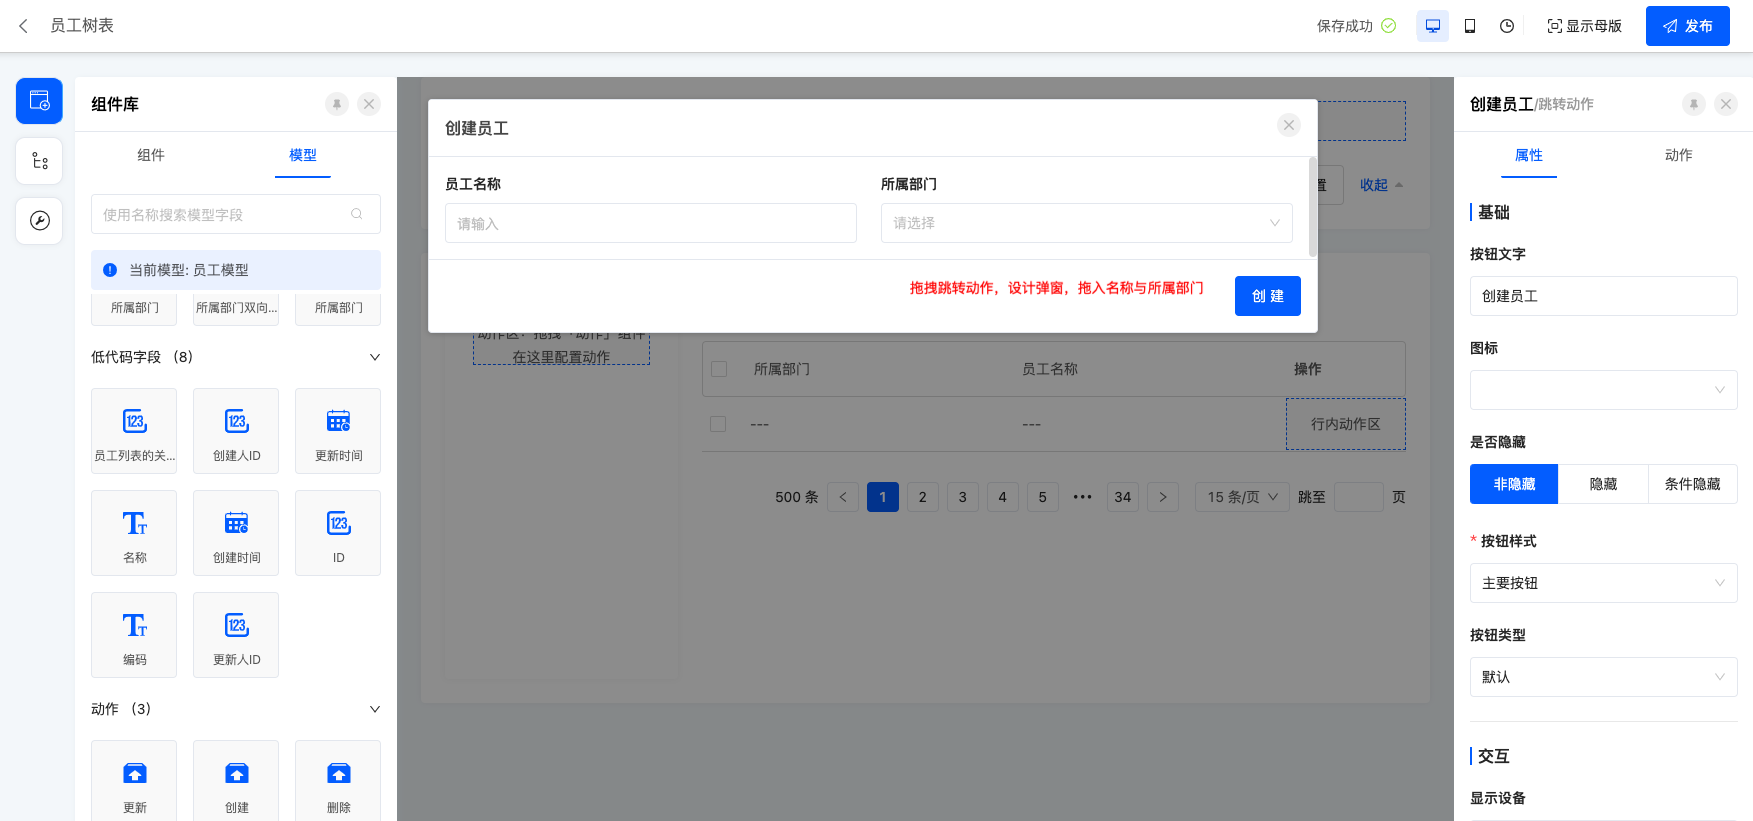Select the 员工列表的关... field tile
Image resolution: width=1753 pixels, height=821 pixels.
134,431
